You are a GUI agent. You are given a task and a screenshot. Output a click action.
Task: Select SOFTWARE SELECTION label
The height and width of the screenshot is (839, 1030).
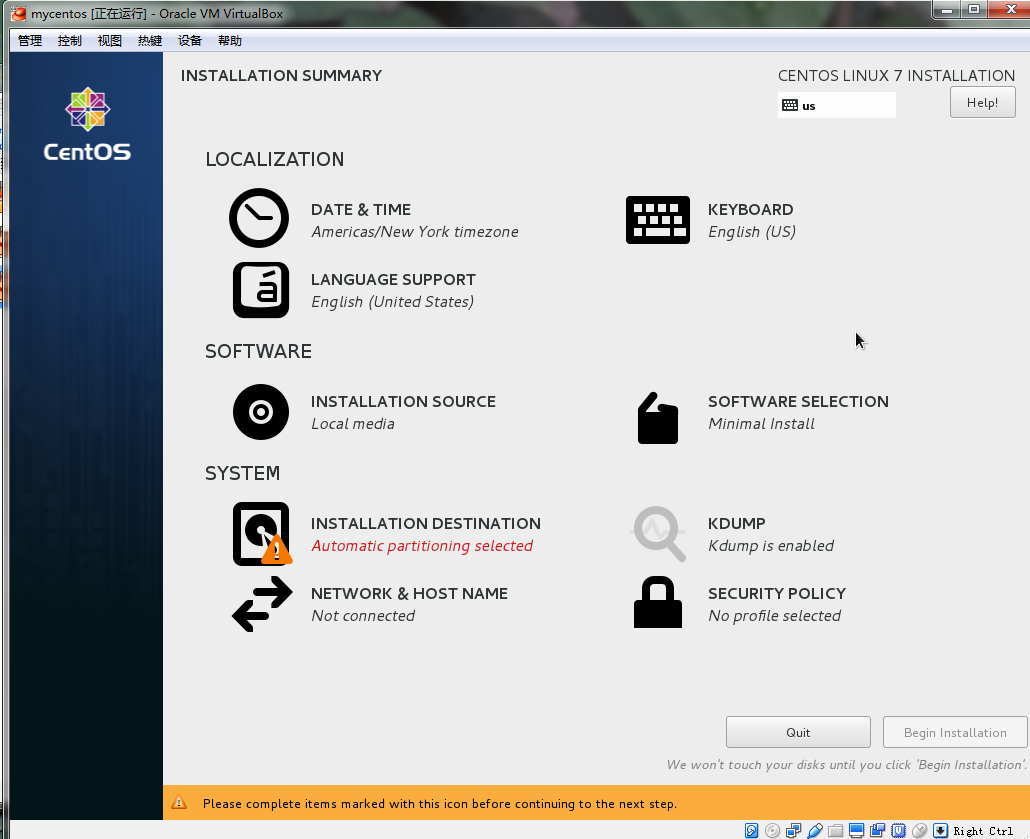[798, 401]
